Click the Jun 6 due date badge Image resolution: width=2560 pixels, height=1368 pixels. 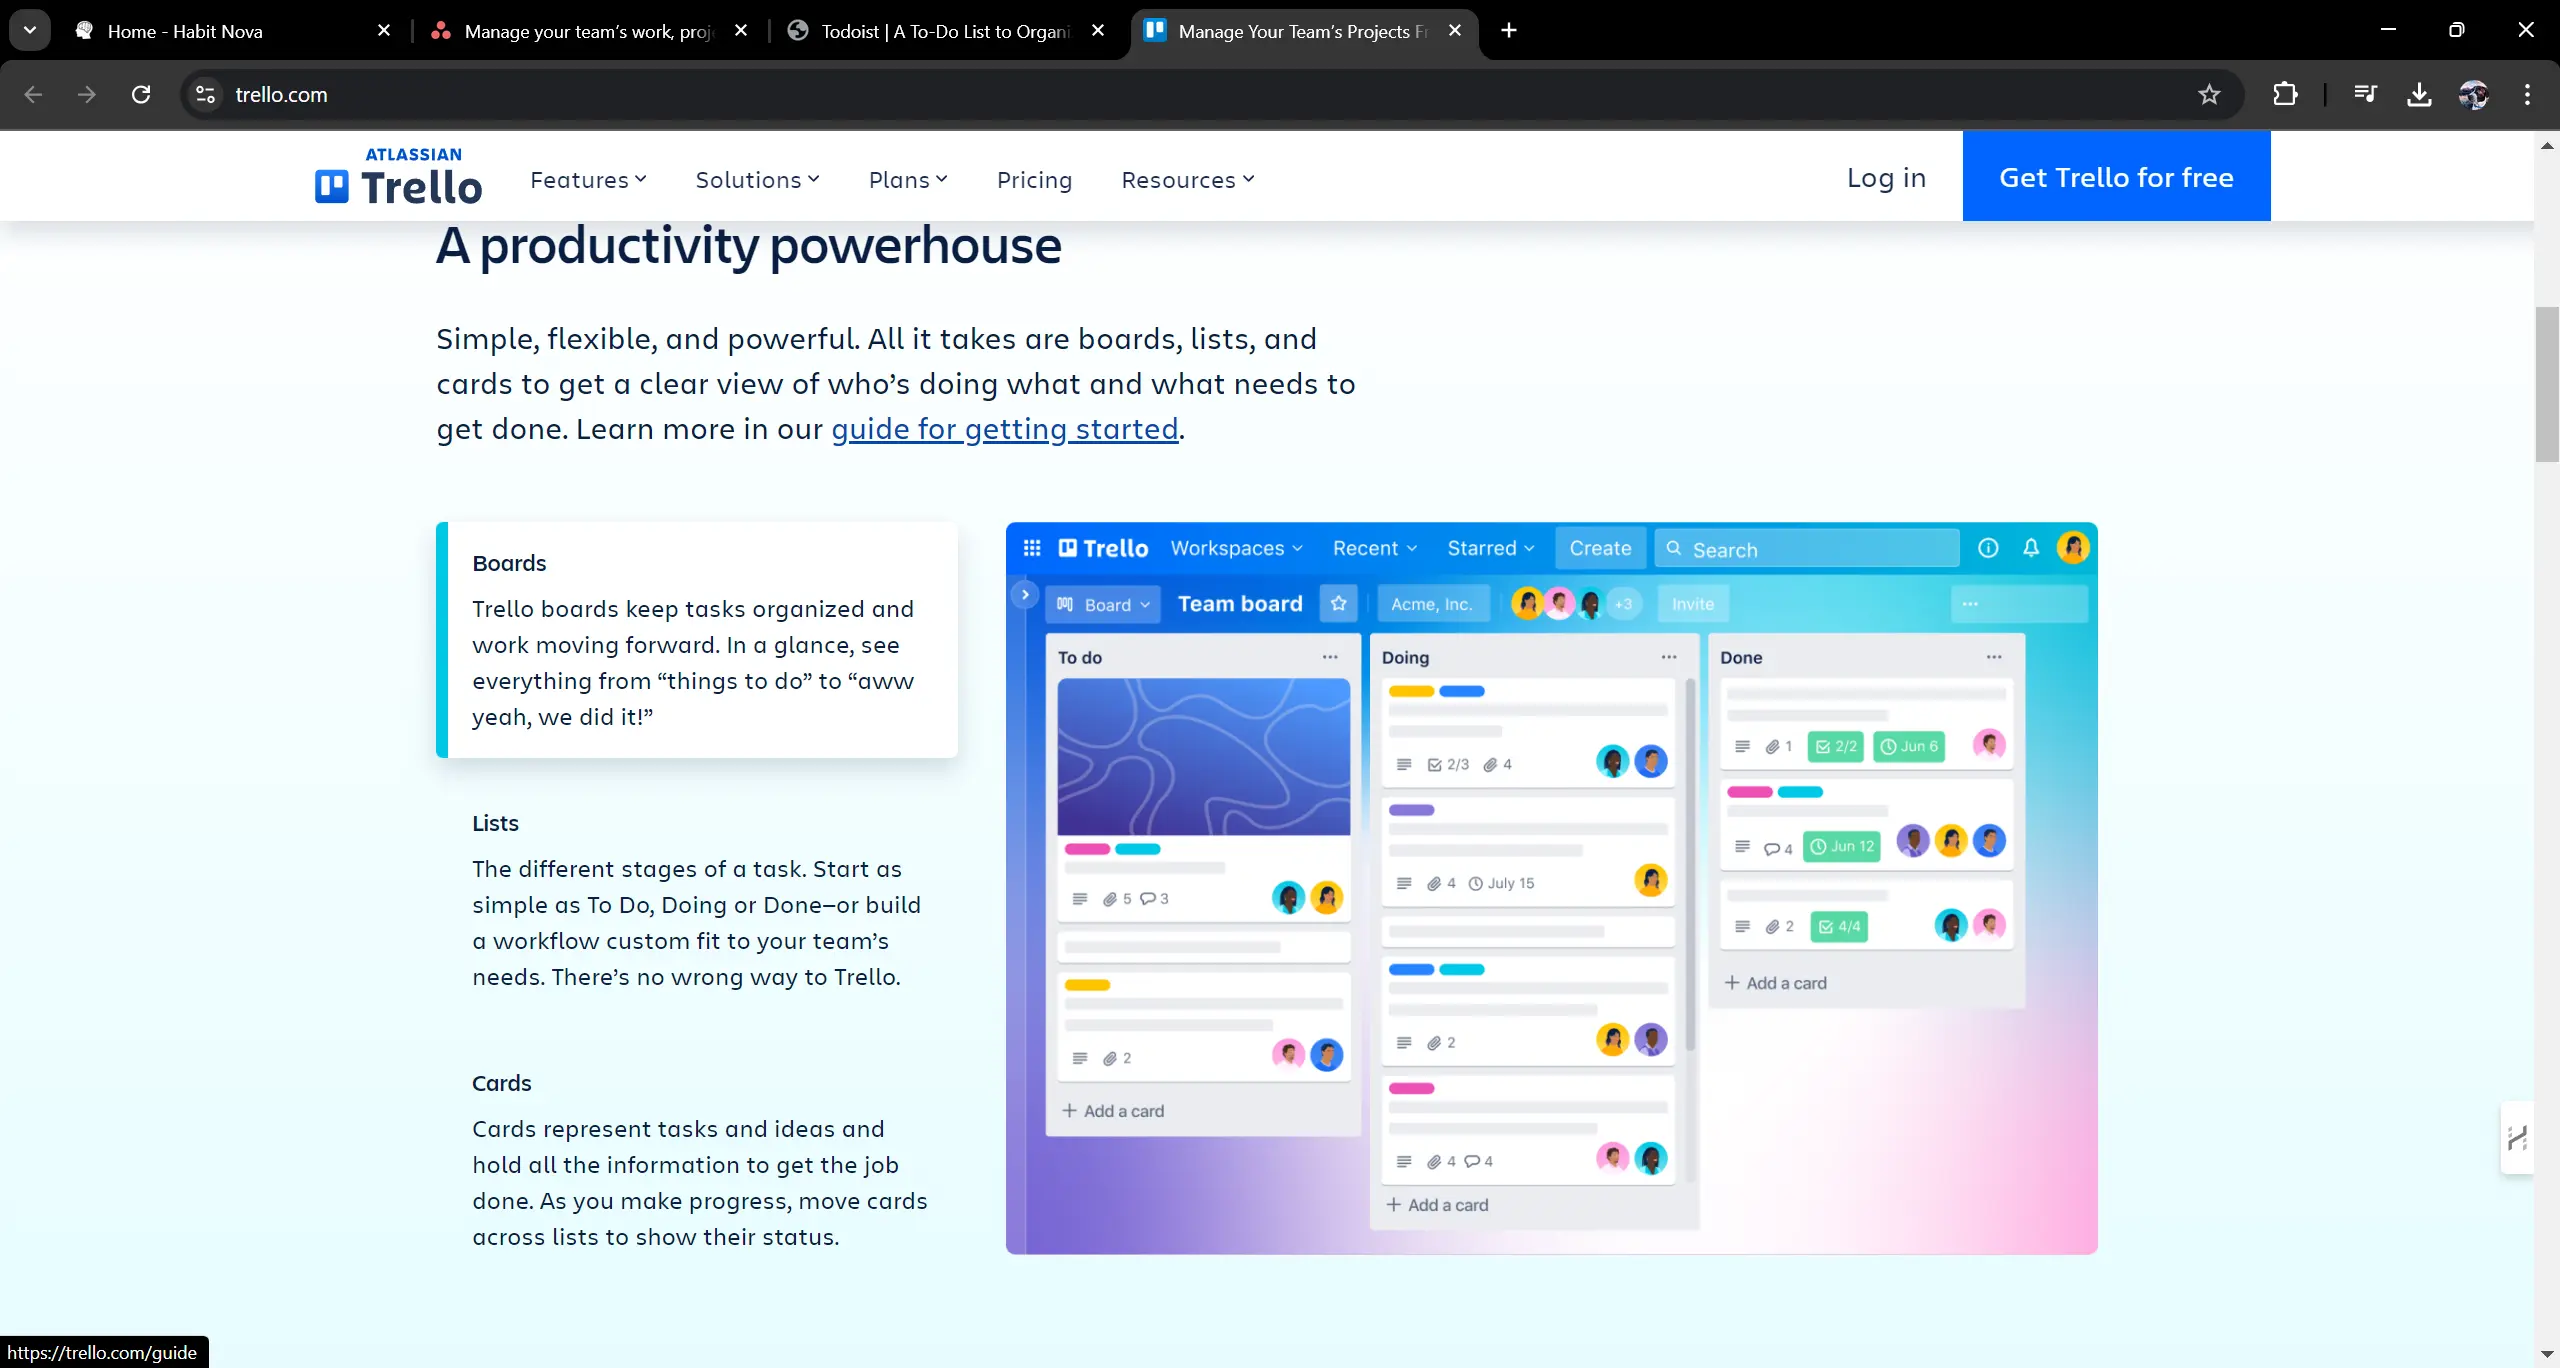[1909, 746]
